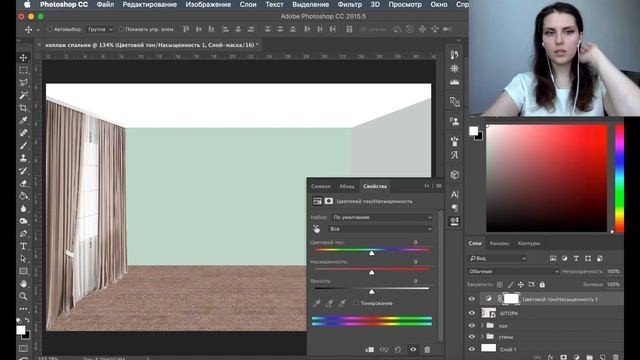Screen dimensions: 640x360
Task: Open the Группа auto-select dropdown
Action: point(100,29)
